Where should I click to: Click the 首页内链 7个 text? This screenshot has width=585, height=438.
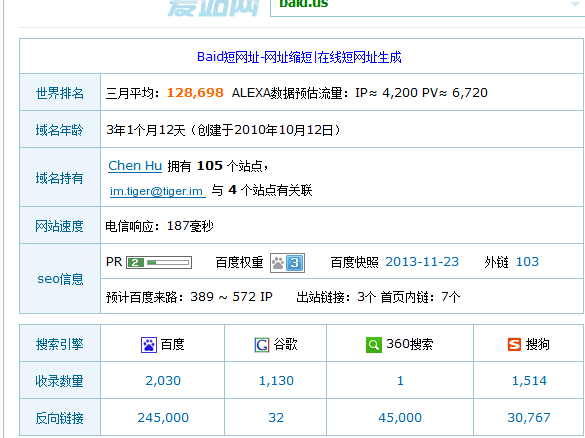[x=420, y=297]
